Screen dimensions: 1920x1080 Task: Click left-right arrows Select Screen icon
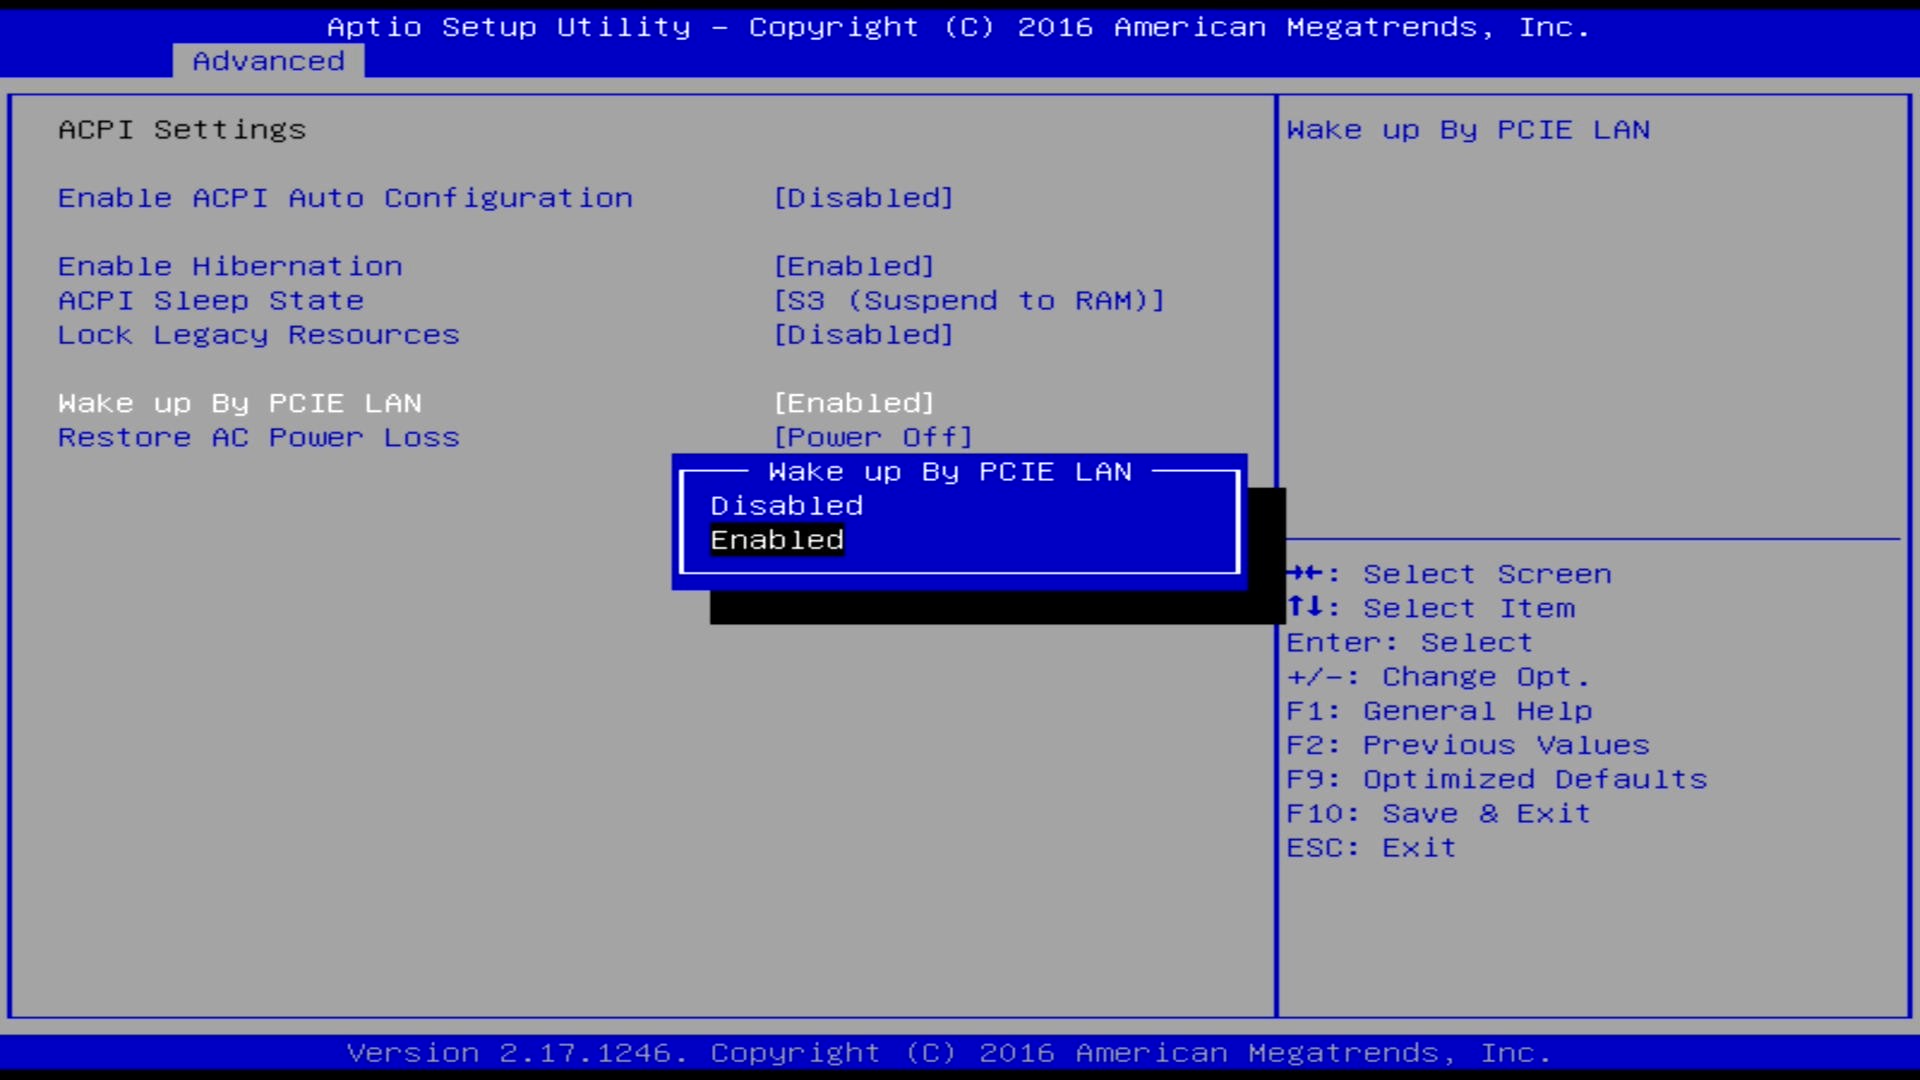(1305, 573)
